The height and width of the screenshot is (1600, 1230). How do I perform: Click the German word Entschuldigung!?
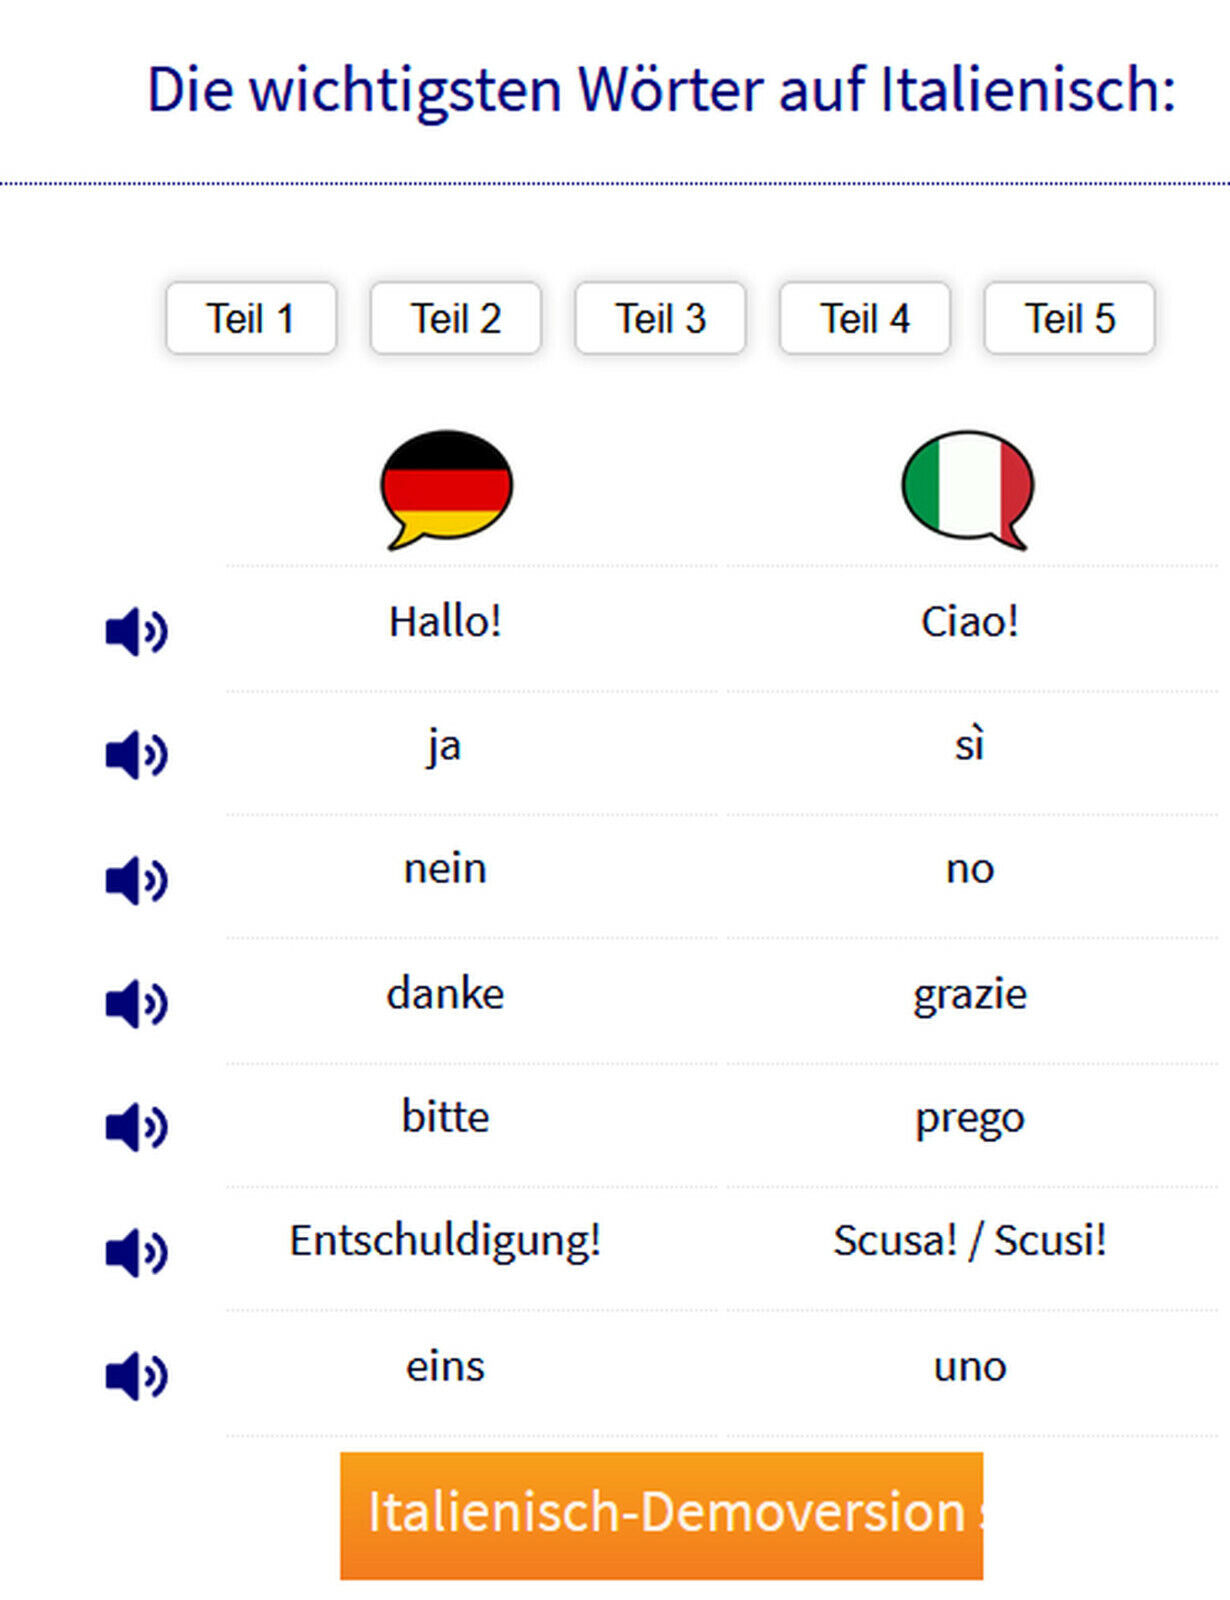click(x=445, y=1241)
